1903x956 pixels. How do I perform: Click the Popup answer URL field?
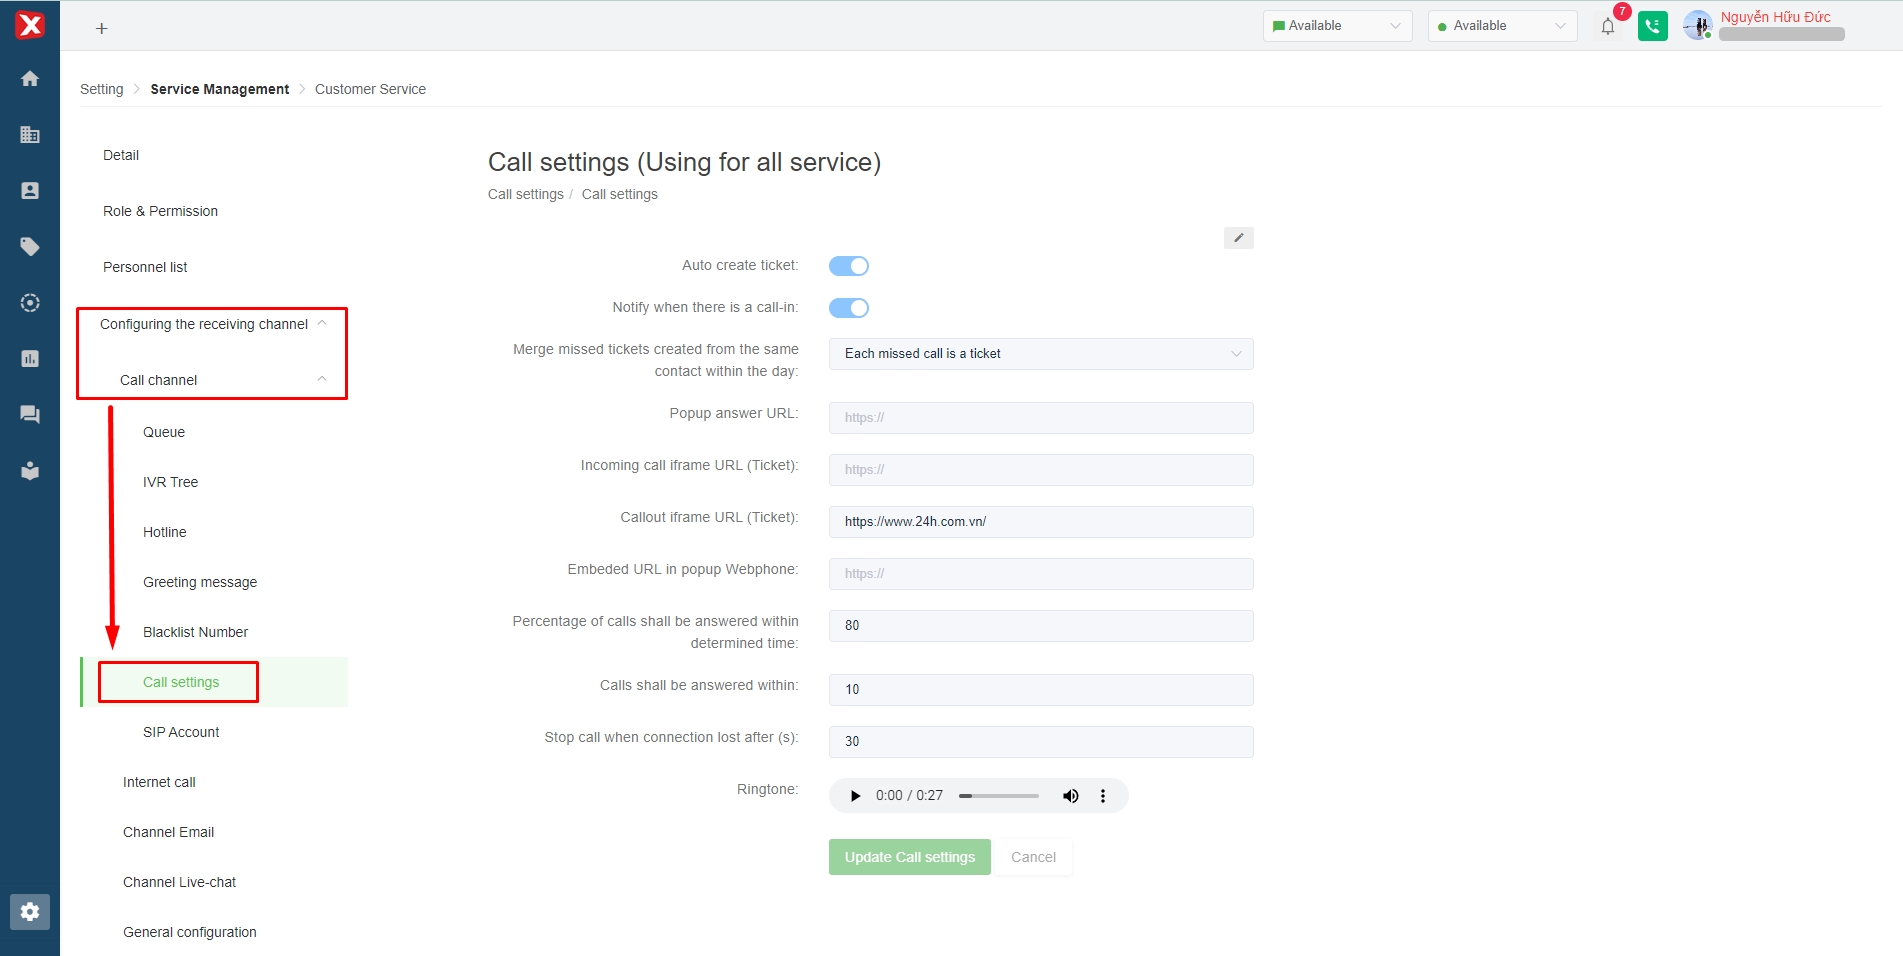(1040, 418)
